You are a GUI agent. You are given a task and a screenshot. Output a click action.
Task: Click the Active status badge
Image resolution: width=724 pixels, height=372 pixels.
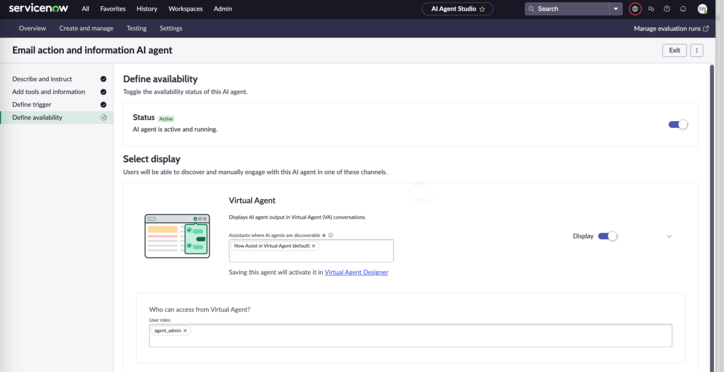click(166, 119)
